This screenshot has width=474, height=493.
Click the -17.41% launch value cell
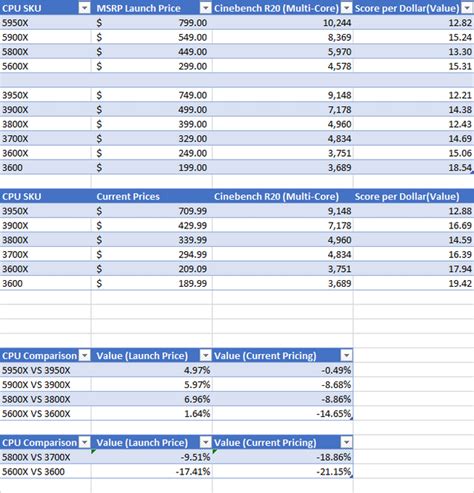[152, 472]
